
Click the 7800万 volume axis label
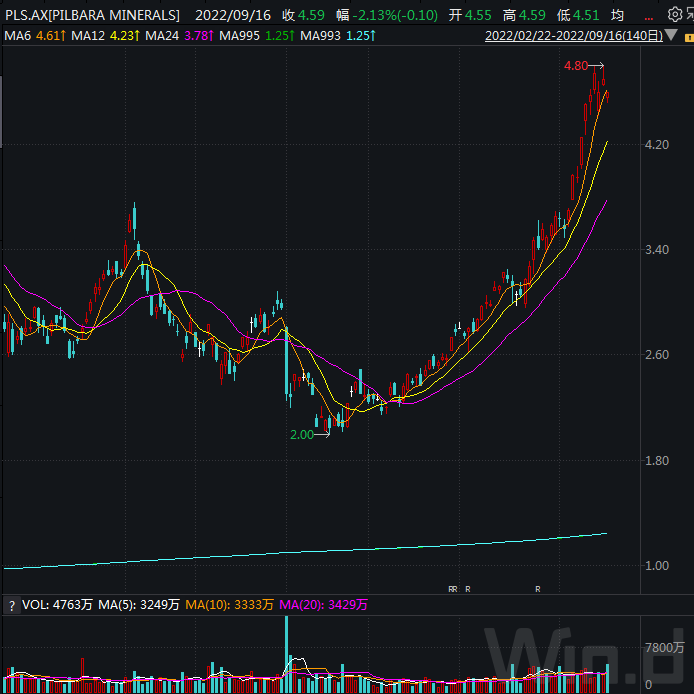(x=664, y=648)
